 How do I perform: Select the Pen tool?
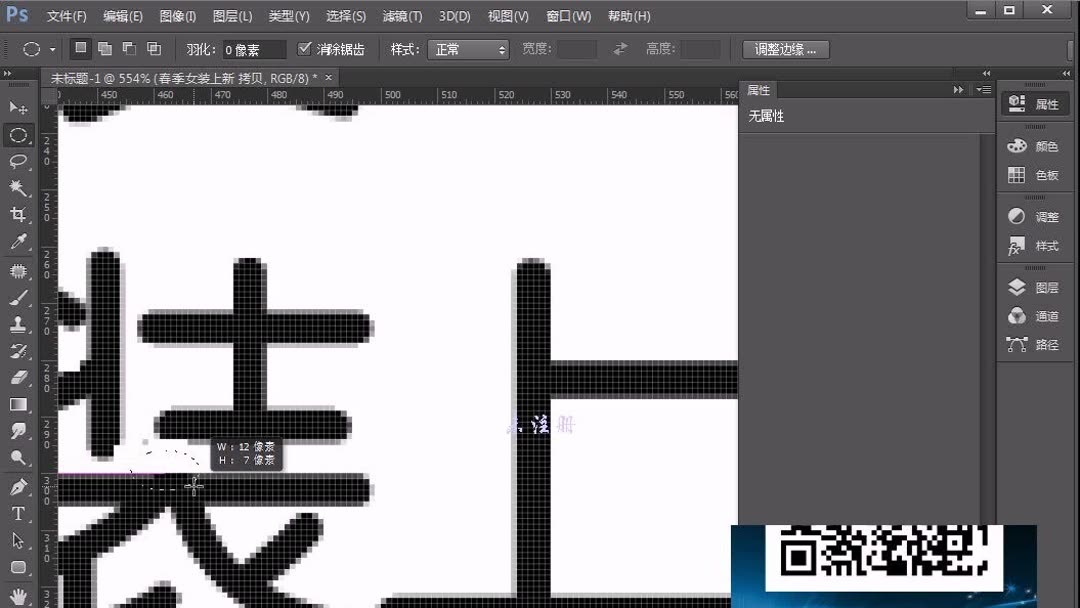pos(20,486)
